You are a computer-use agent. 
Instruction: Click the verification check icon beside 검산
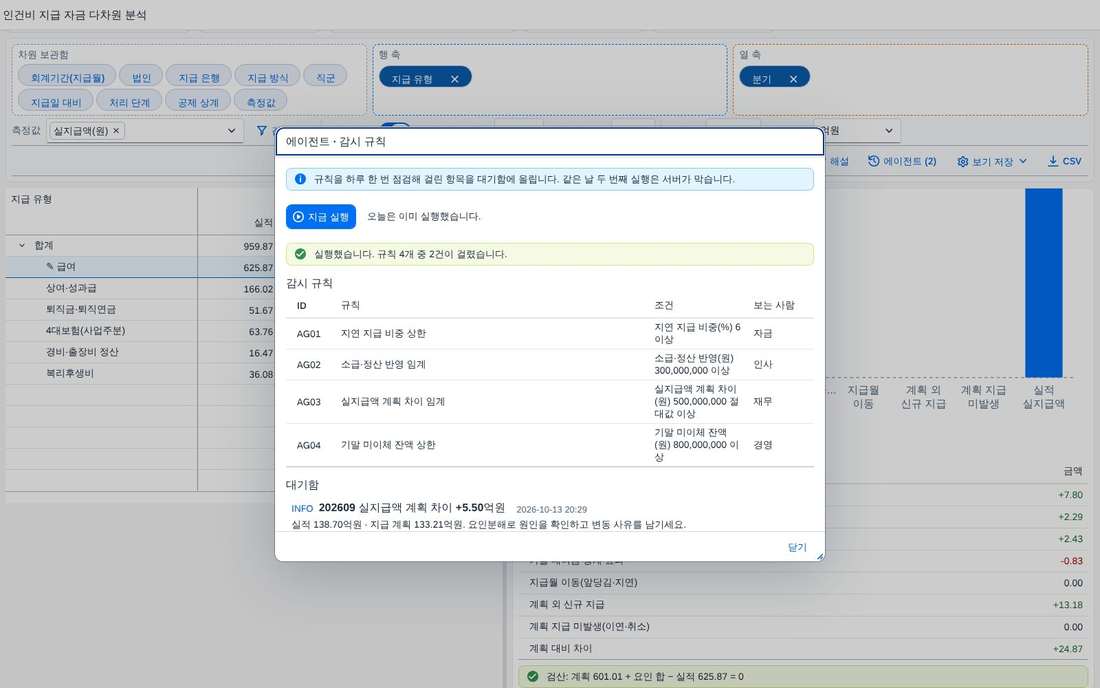click(532, 677)
